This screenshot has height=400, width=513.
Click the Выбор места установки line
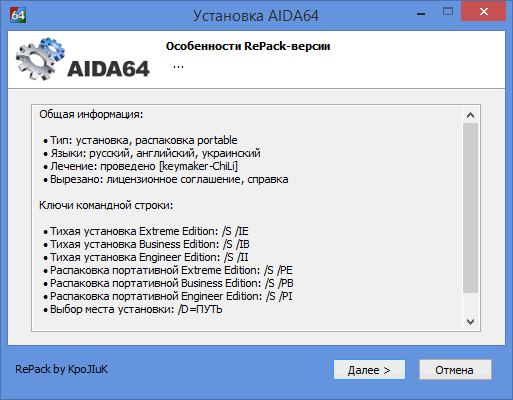point(133,309)
